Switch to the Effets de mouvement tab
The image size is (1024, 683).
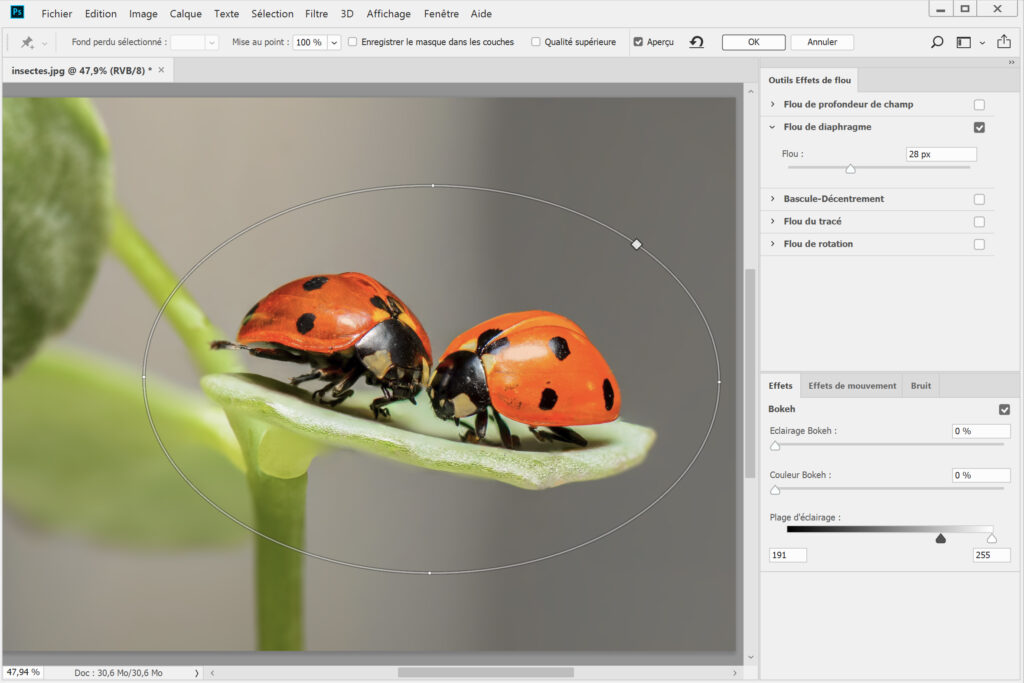[852, 386]
